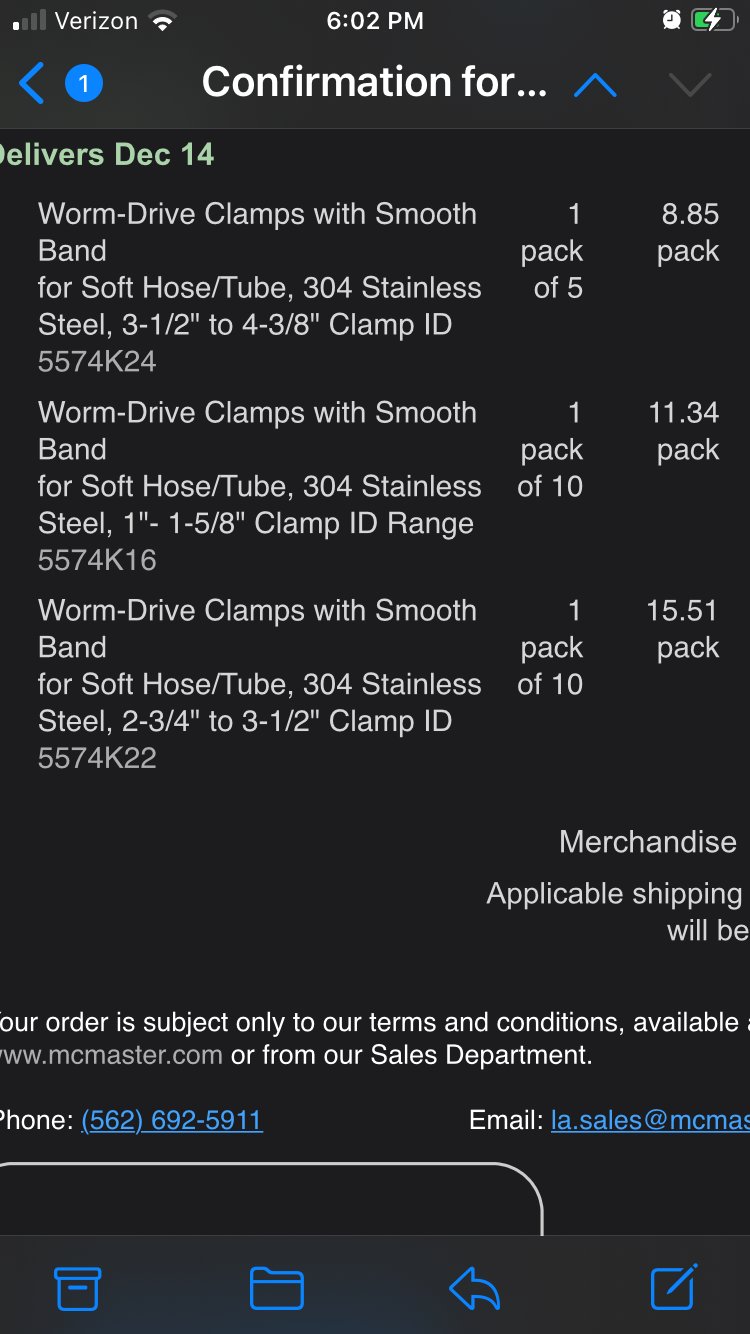Tap the Confirmation for... email subject title
Image resolution: width=750 pixels, height=1334 pixels.
374,82
